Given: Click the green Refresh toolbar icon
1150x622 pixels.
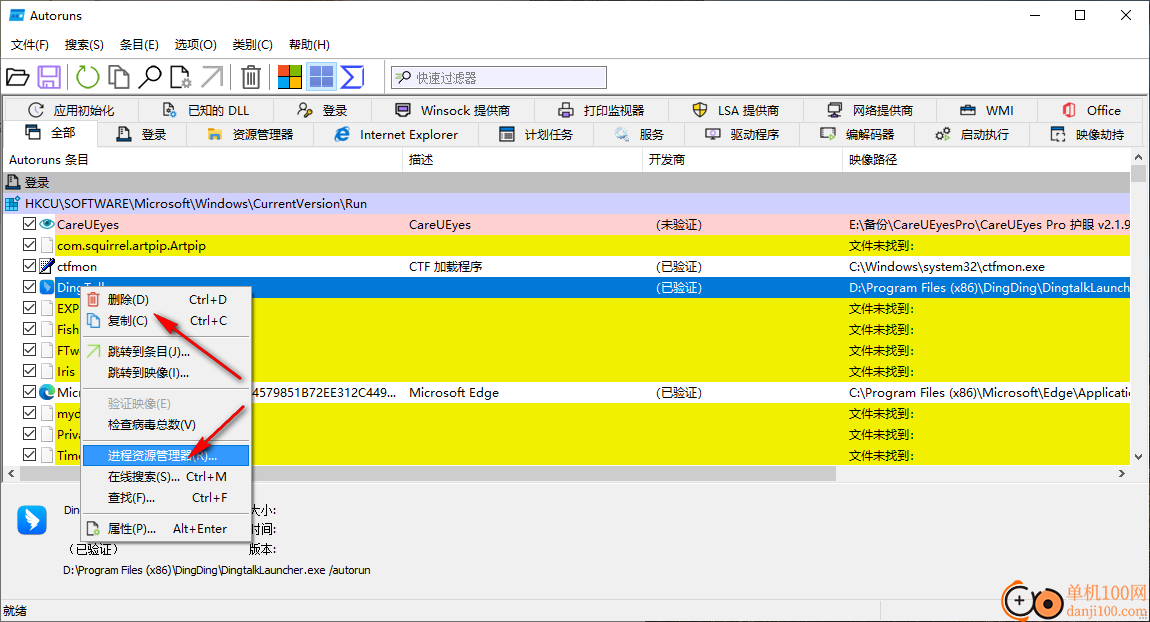Looking at the screenshot, I should (88, 77).
